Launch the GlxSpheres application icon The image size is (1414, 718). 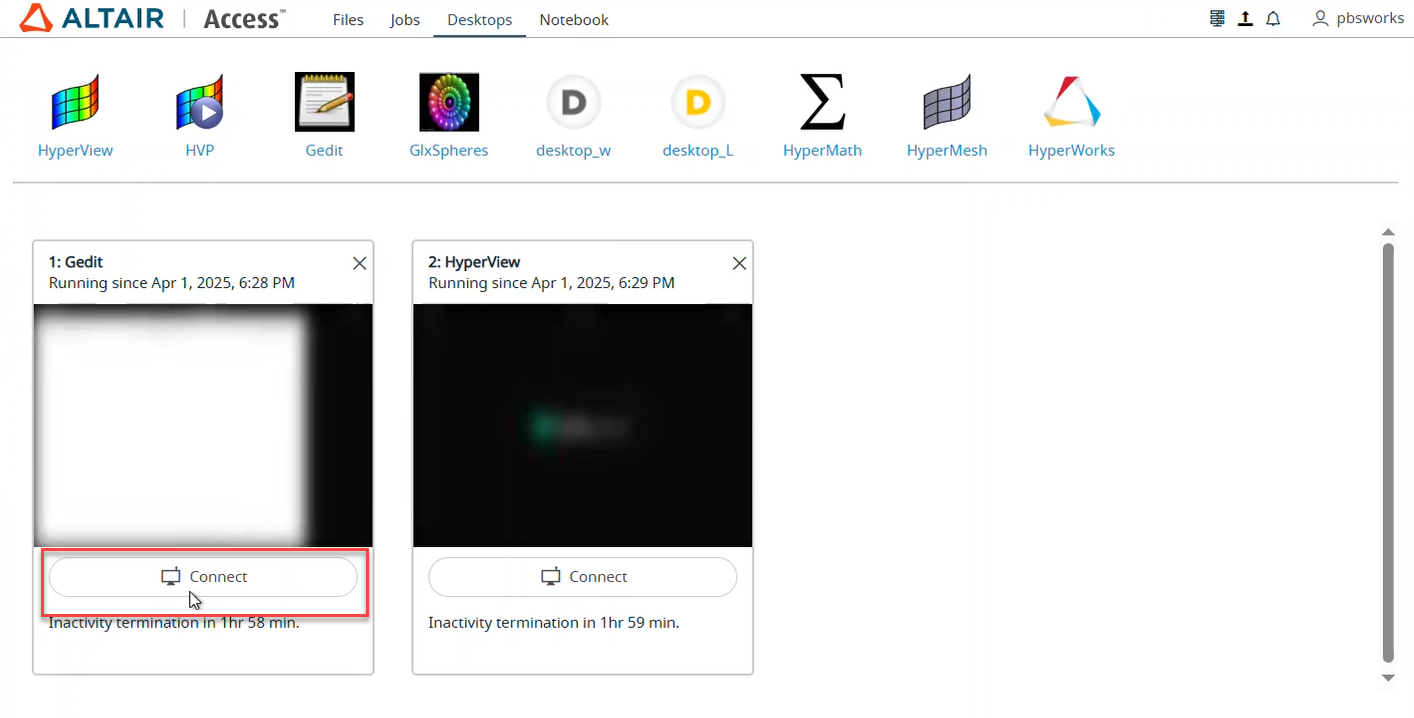point(449,102)
